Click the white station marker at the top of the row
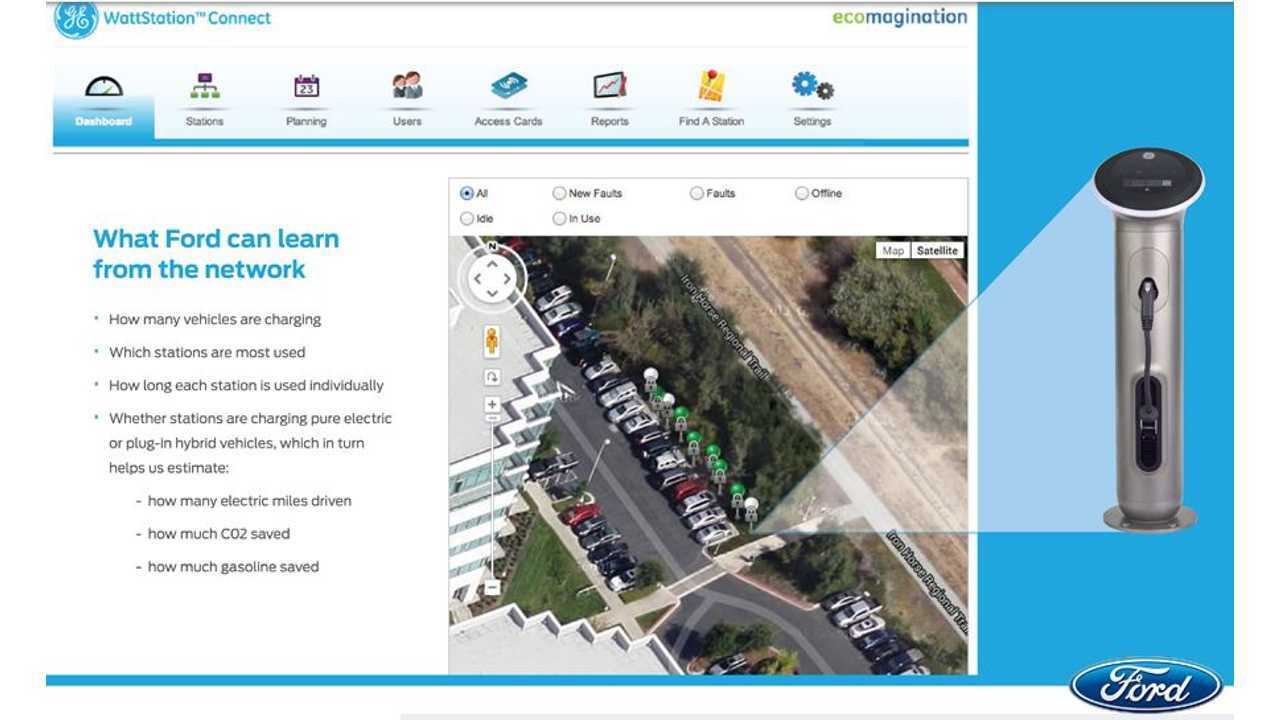 tap(651, 379)
